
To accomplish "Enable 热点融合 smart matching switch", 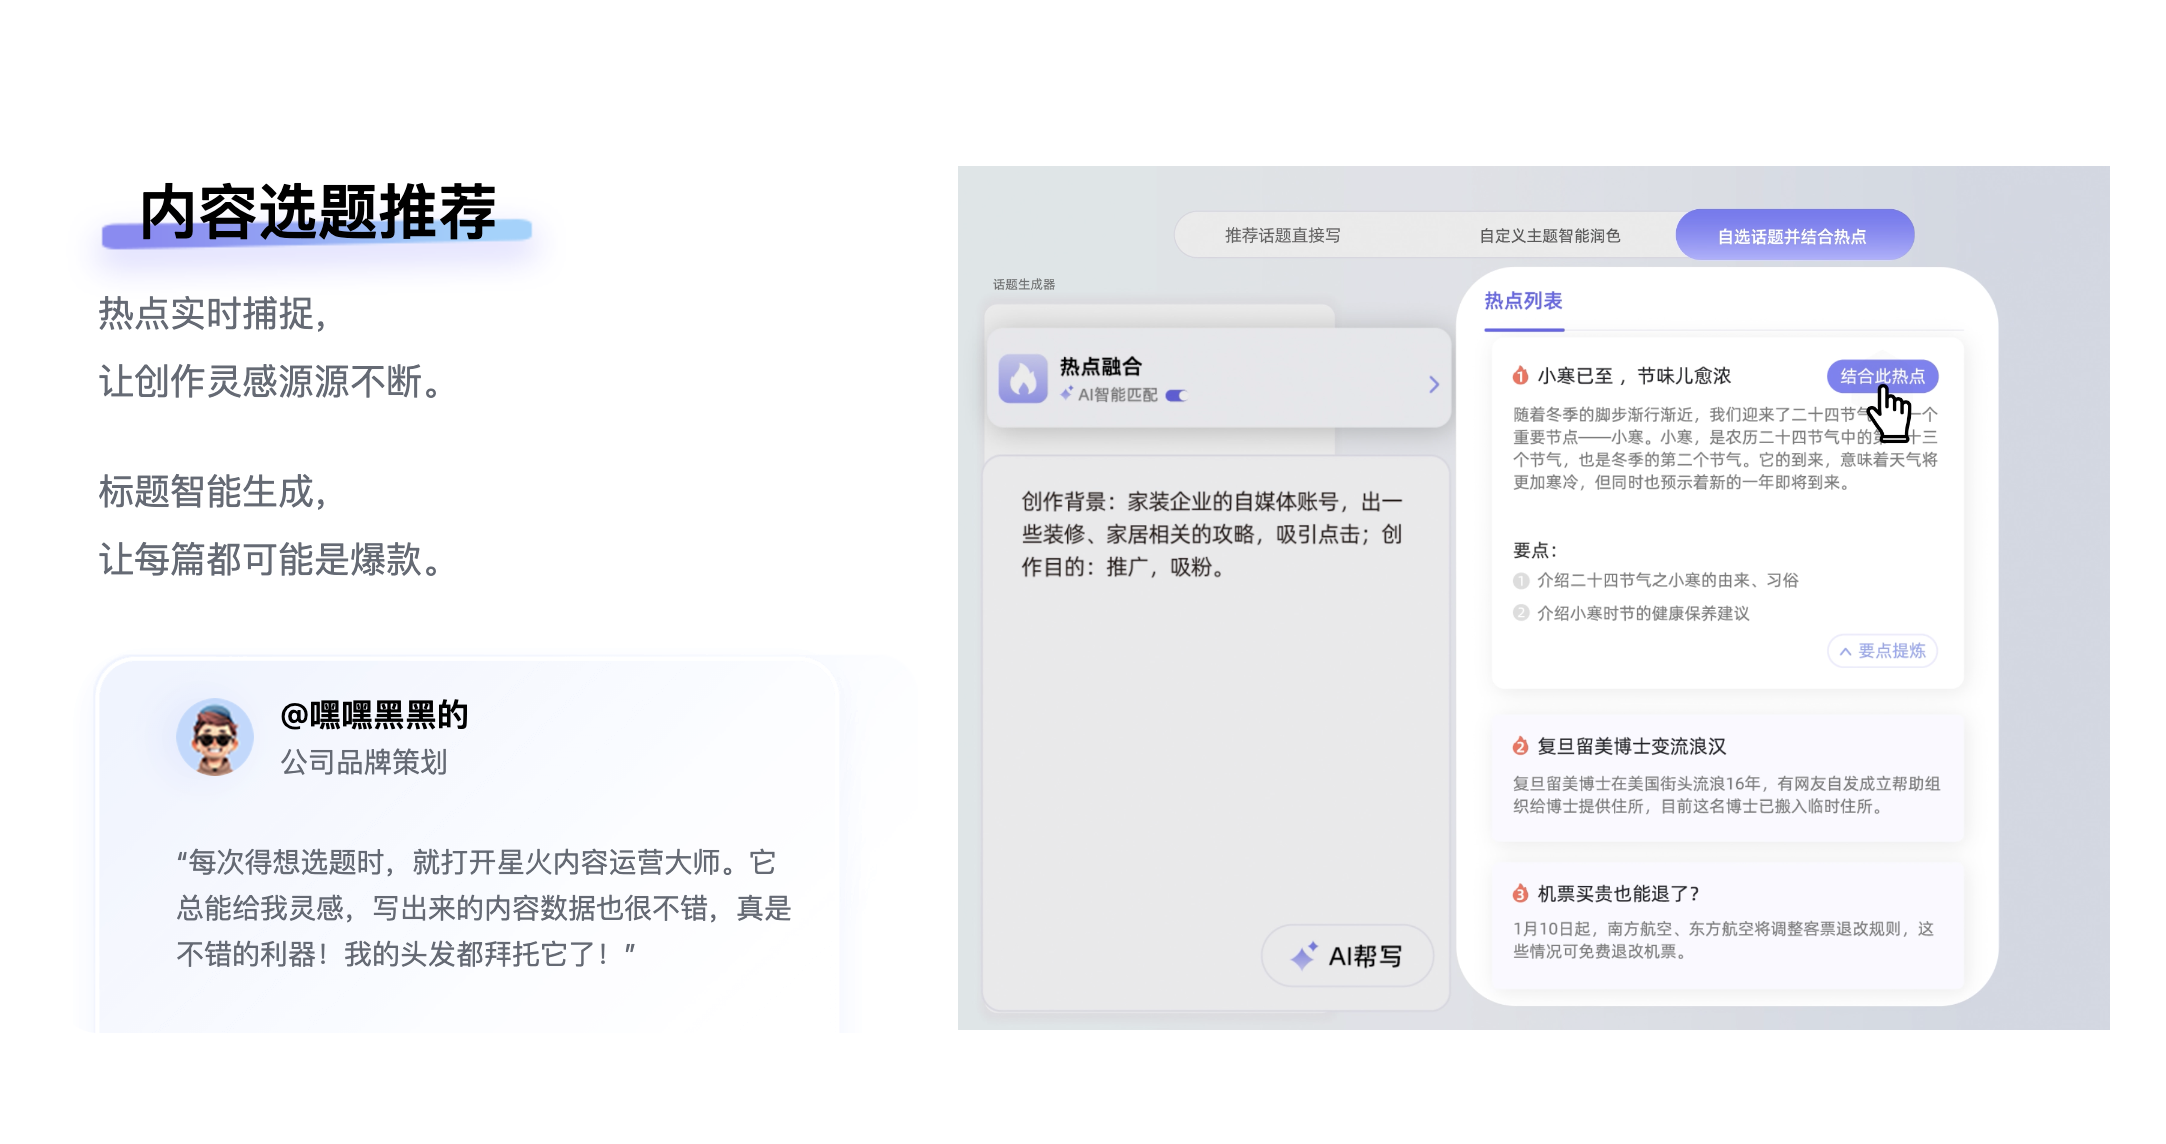I will (1178, 396).
